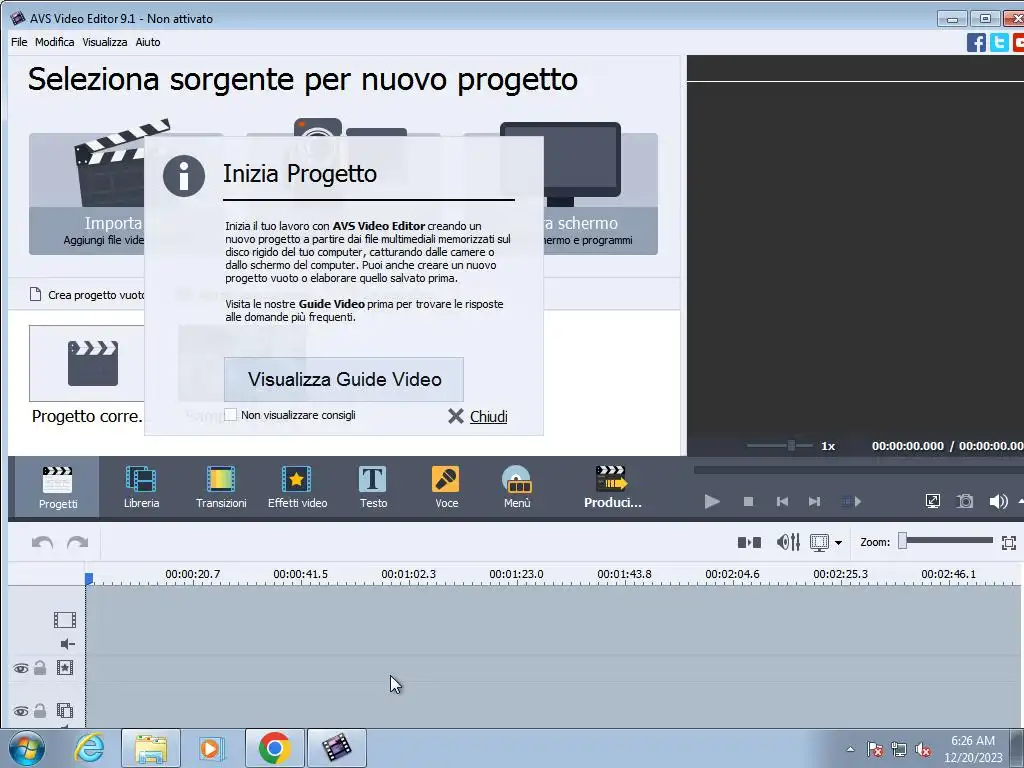Click the undo arrow icon

[42, 543]
